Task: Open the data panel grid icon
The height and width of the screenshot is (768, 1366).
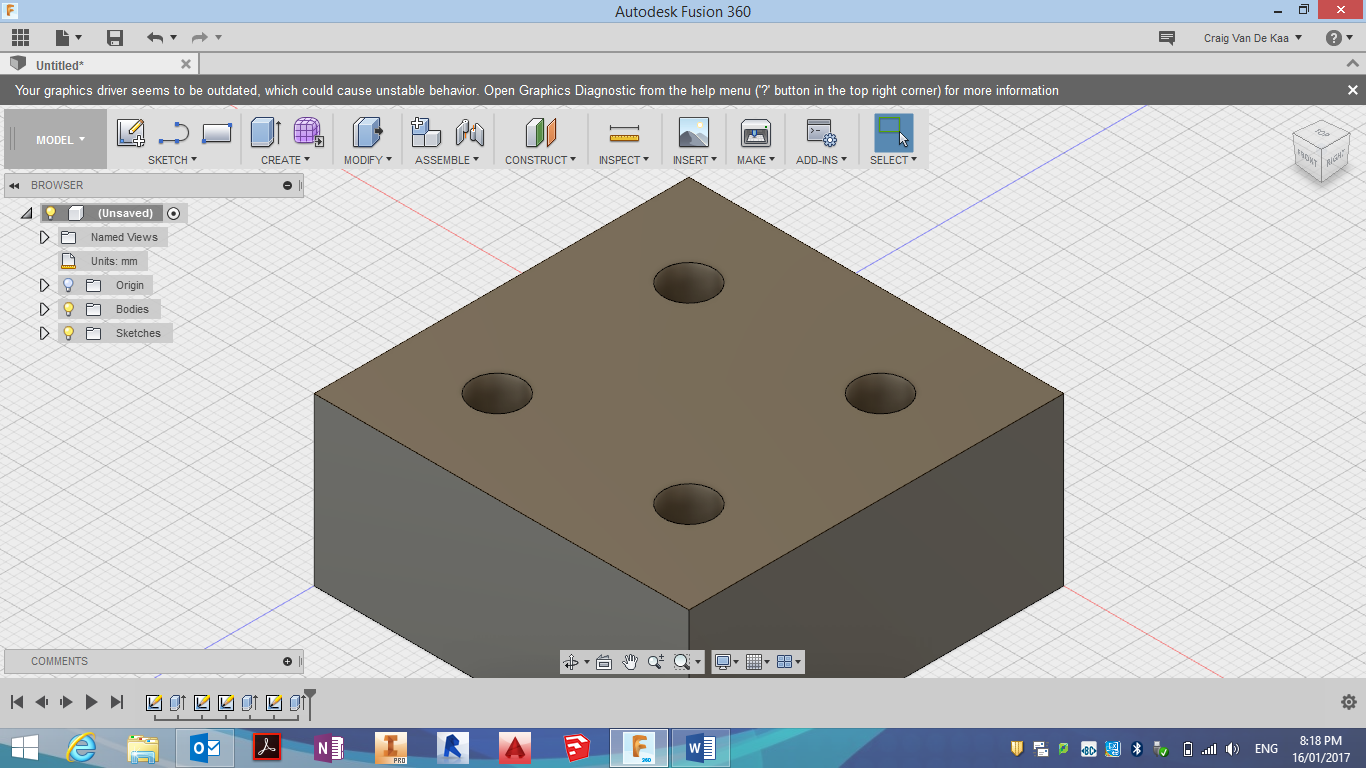Action: tap(20, 38)
